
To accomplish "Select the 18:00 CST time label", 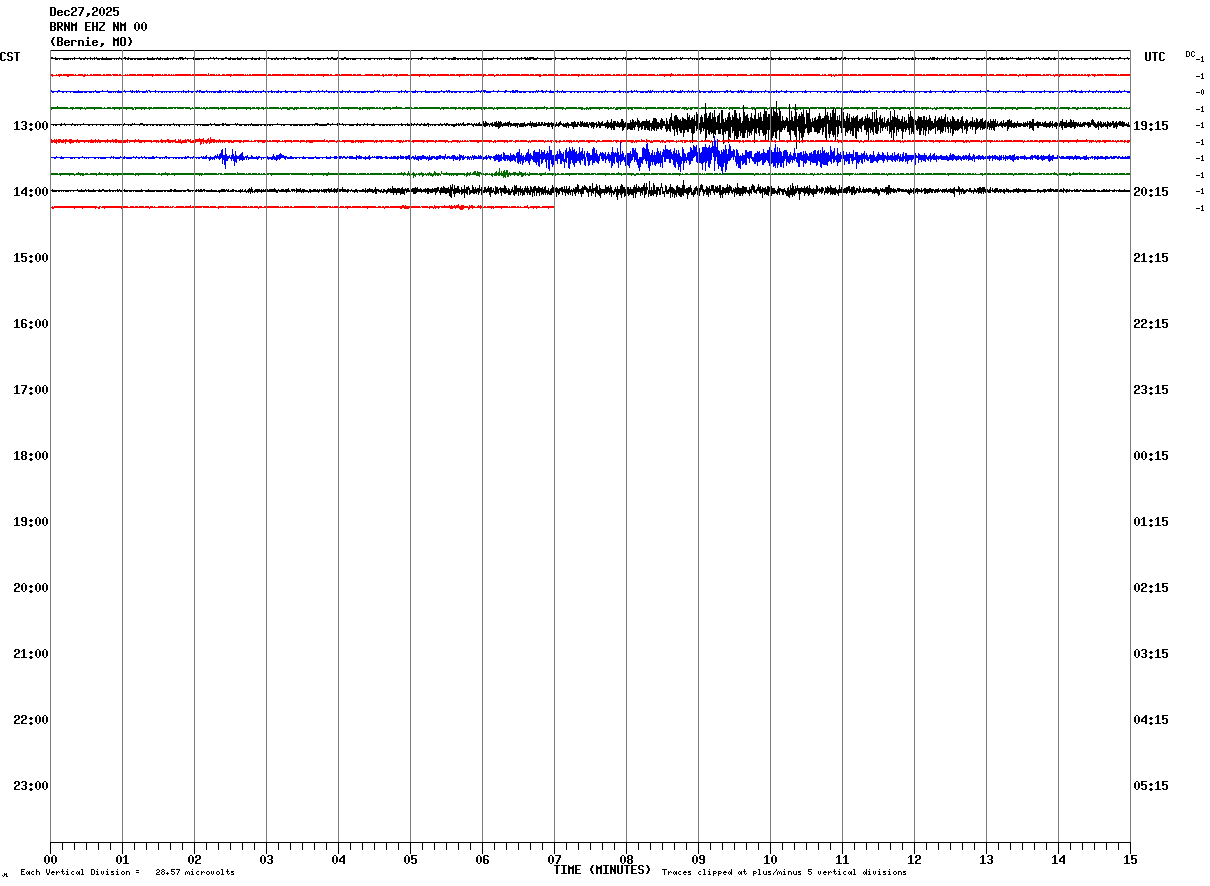I will [31, 455].
